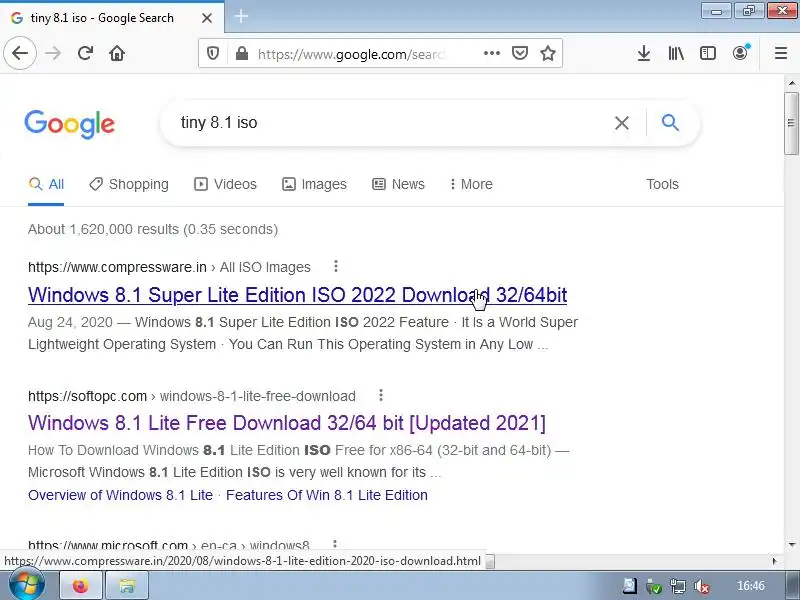Click the softopc.com result URL
This screenshot has width=800, height=600.
[x=192, y=396]
